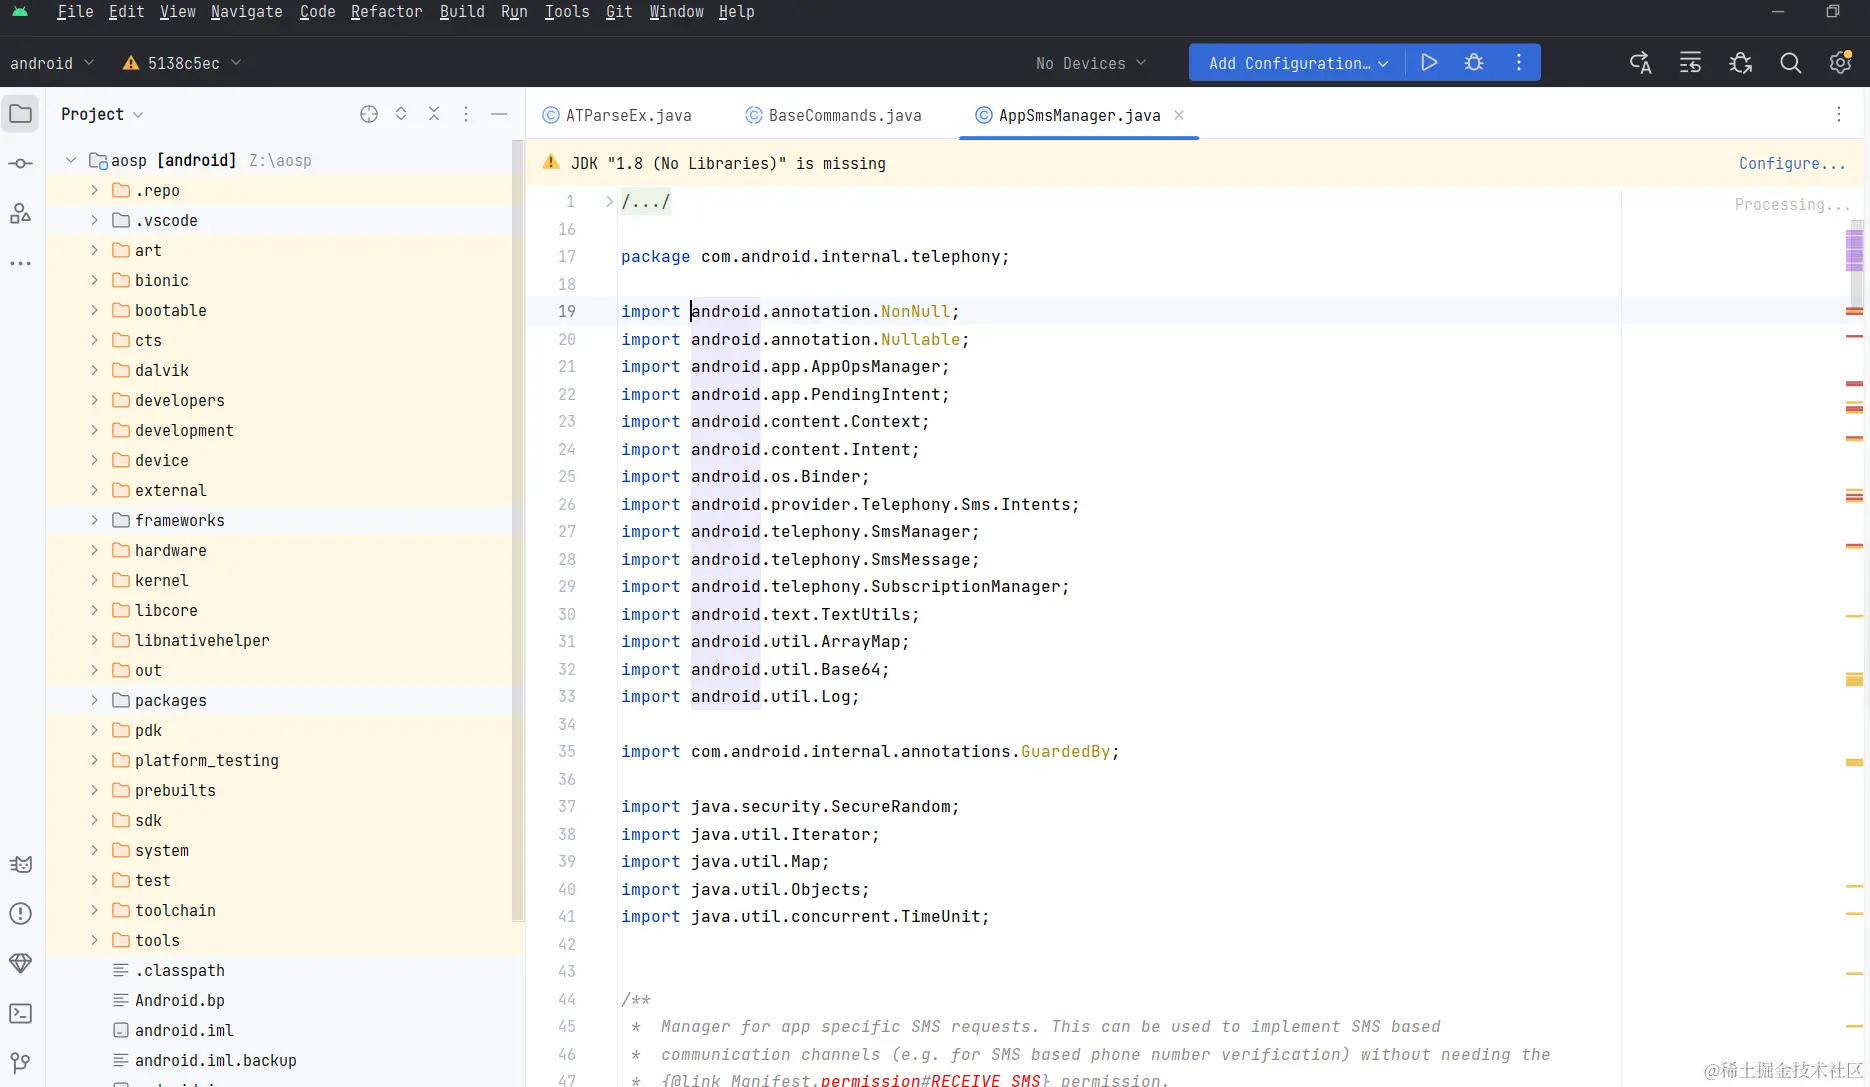1870x1087 pixels.
Task: Open Project panel options menu
Action: [x=466, y=114]
